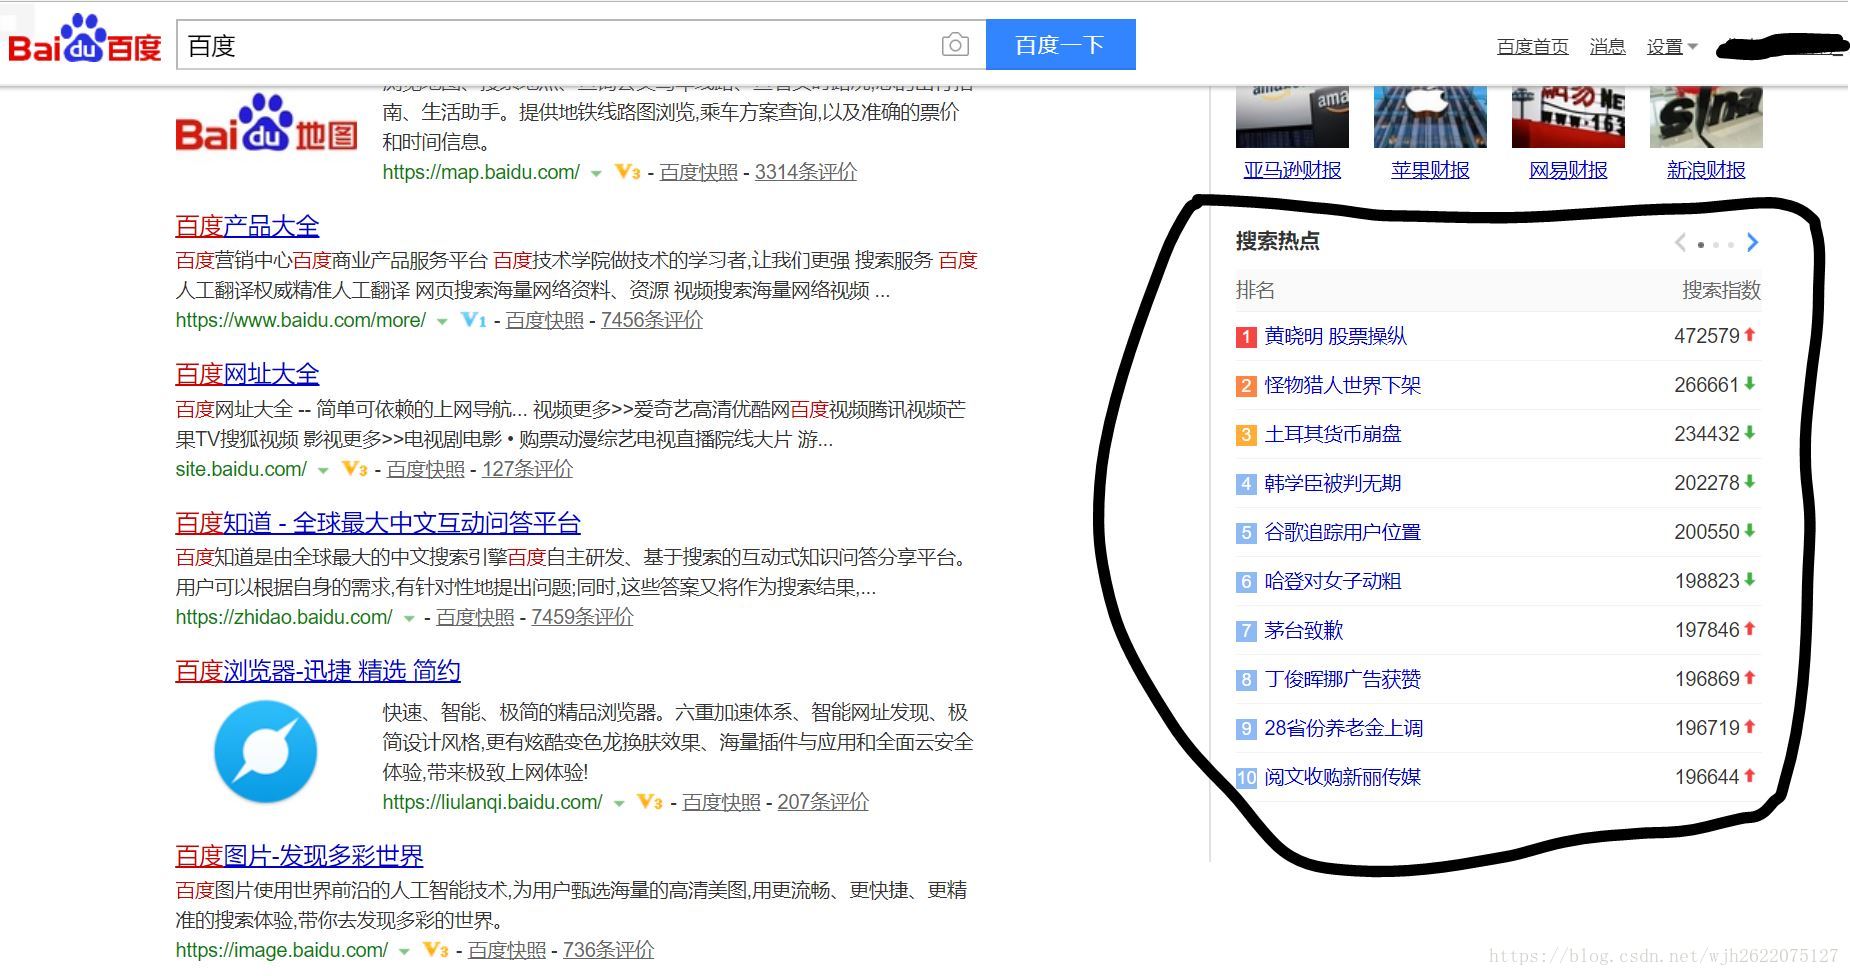Image resolution: width=1850 pixels, height=976 pixels.
Task: Open 百度首页 in the top navigation
Action: point(1532,46)
